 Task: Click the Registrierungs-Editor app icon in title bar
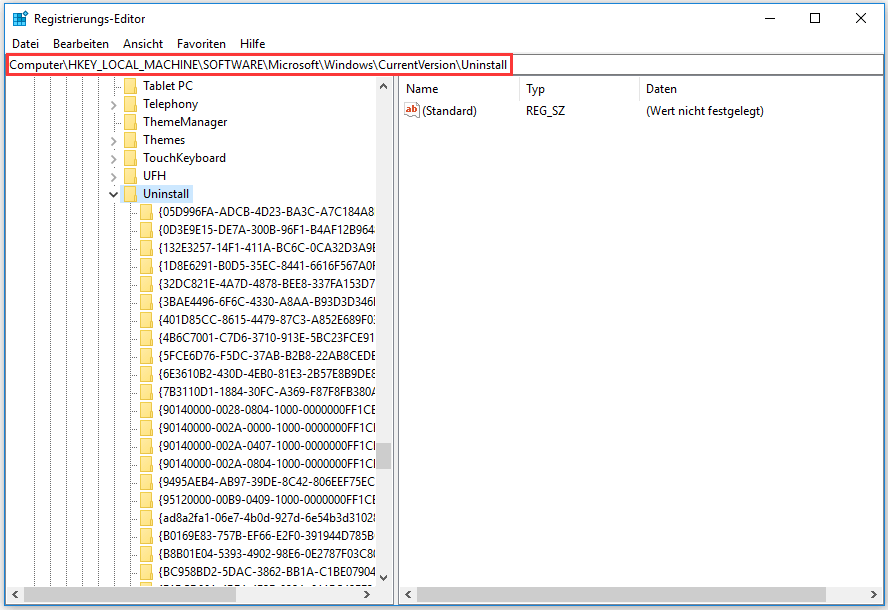pyautogui.click(x=20, y=19)
